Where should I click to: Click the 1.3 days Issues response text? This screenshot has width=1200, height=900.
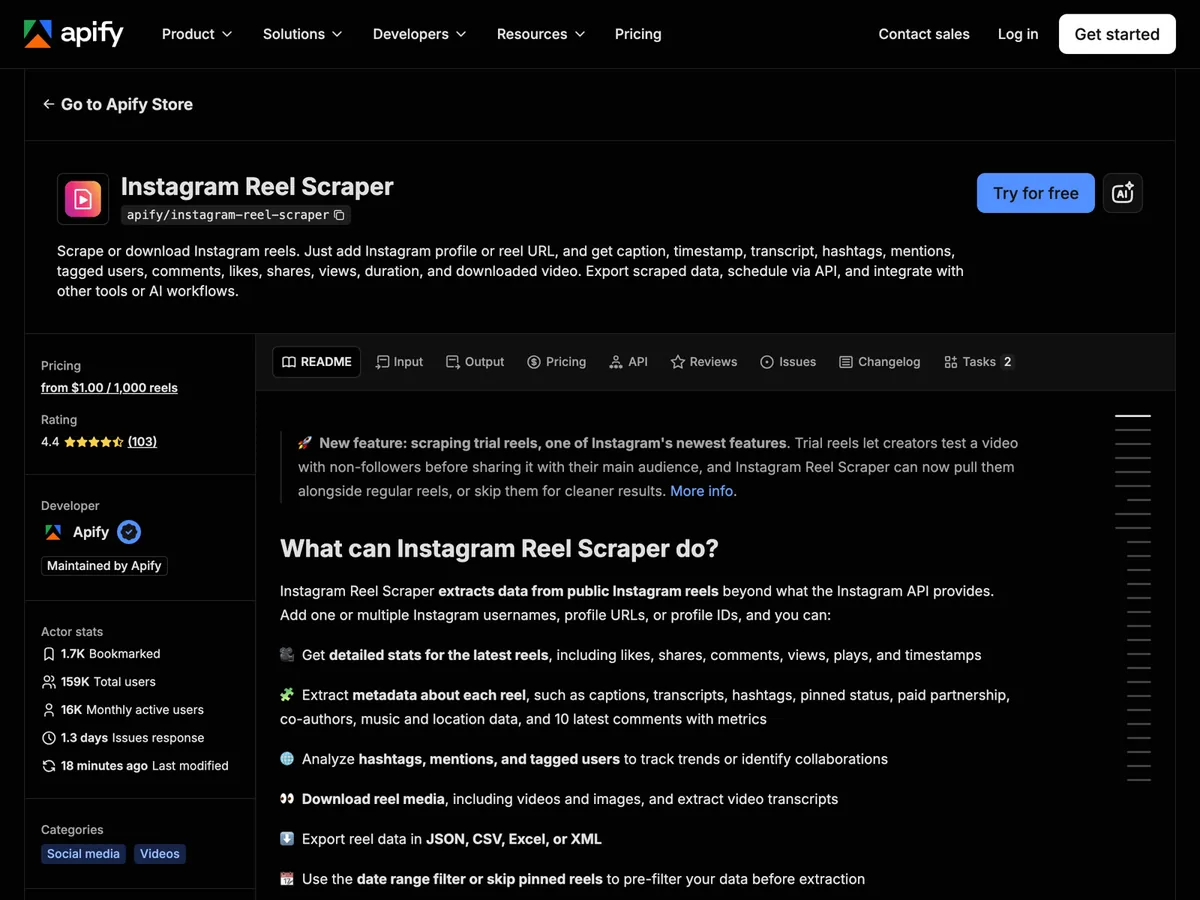132,738
